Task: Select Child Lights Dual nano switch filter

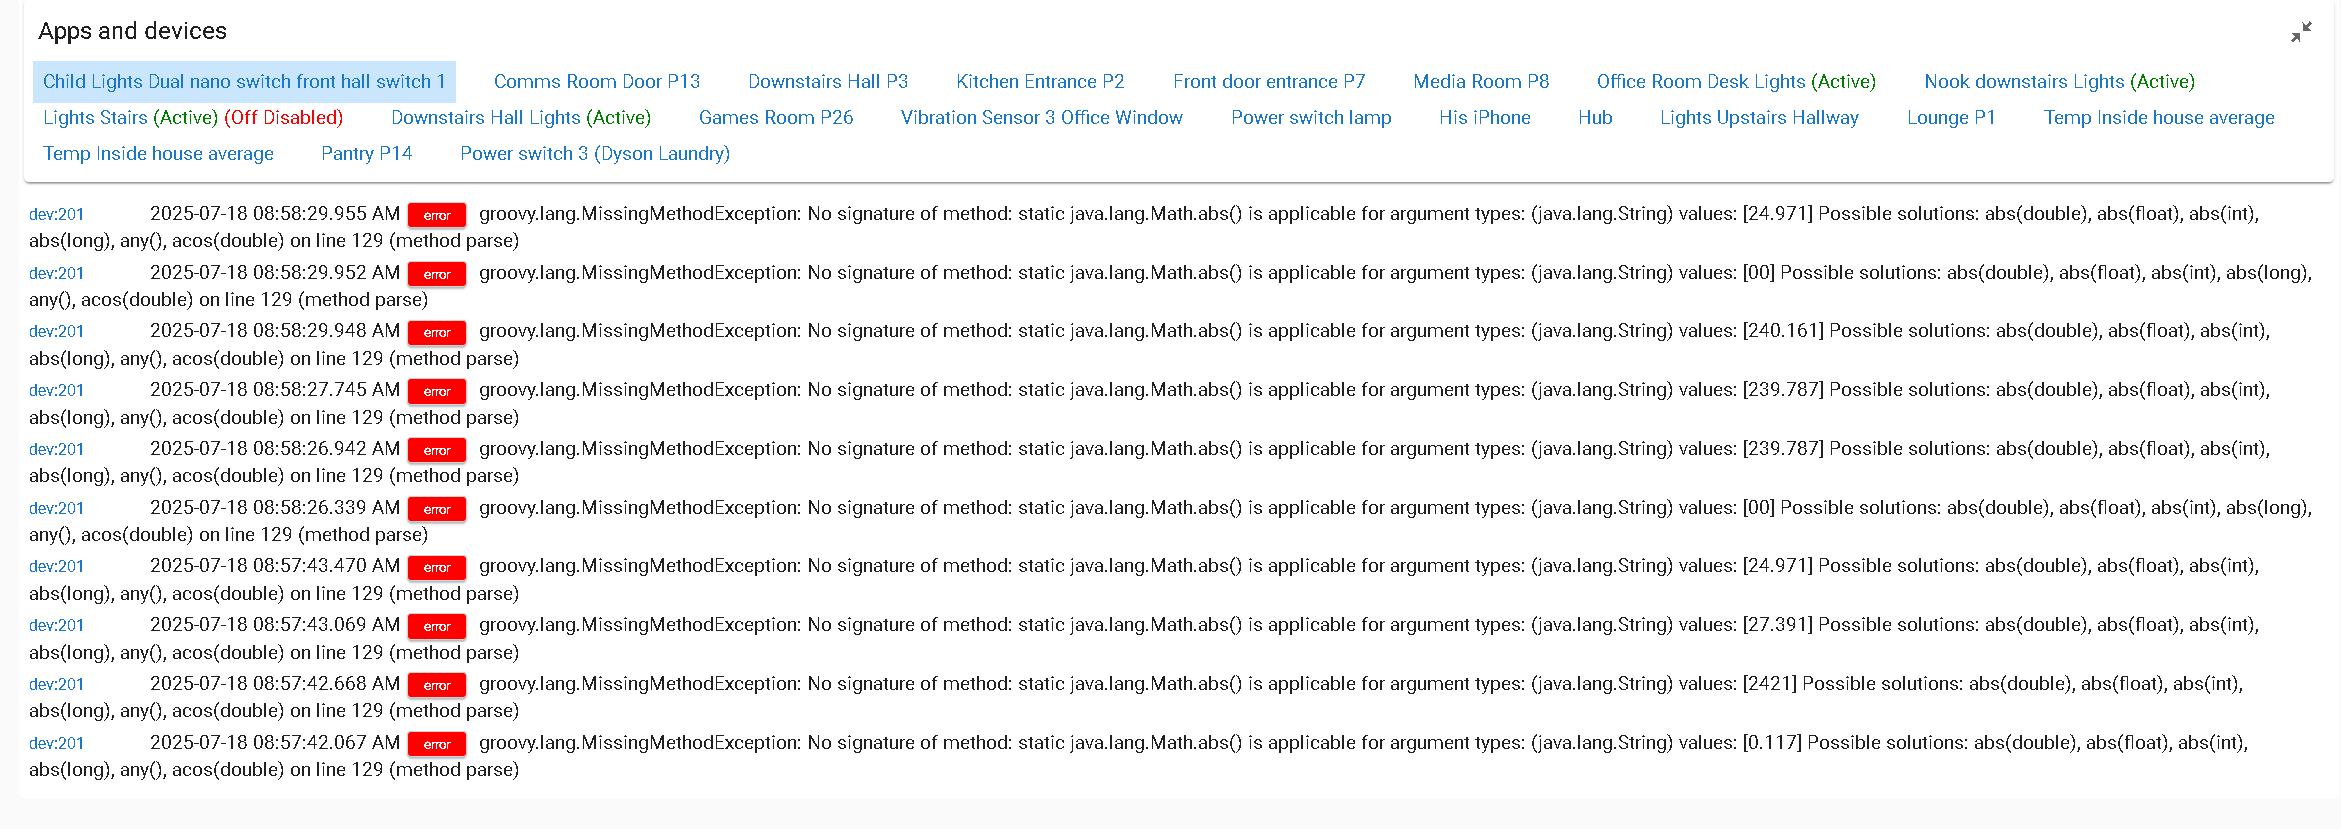Action: pyautogui.click(x=244, y=82)
